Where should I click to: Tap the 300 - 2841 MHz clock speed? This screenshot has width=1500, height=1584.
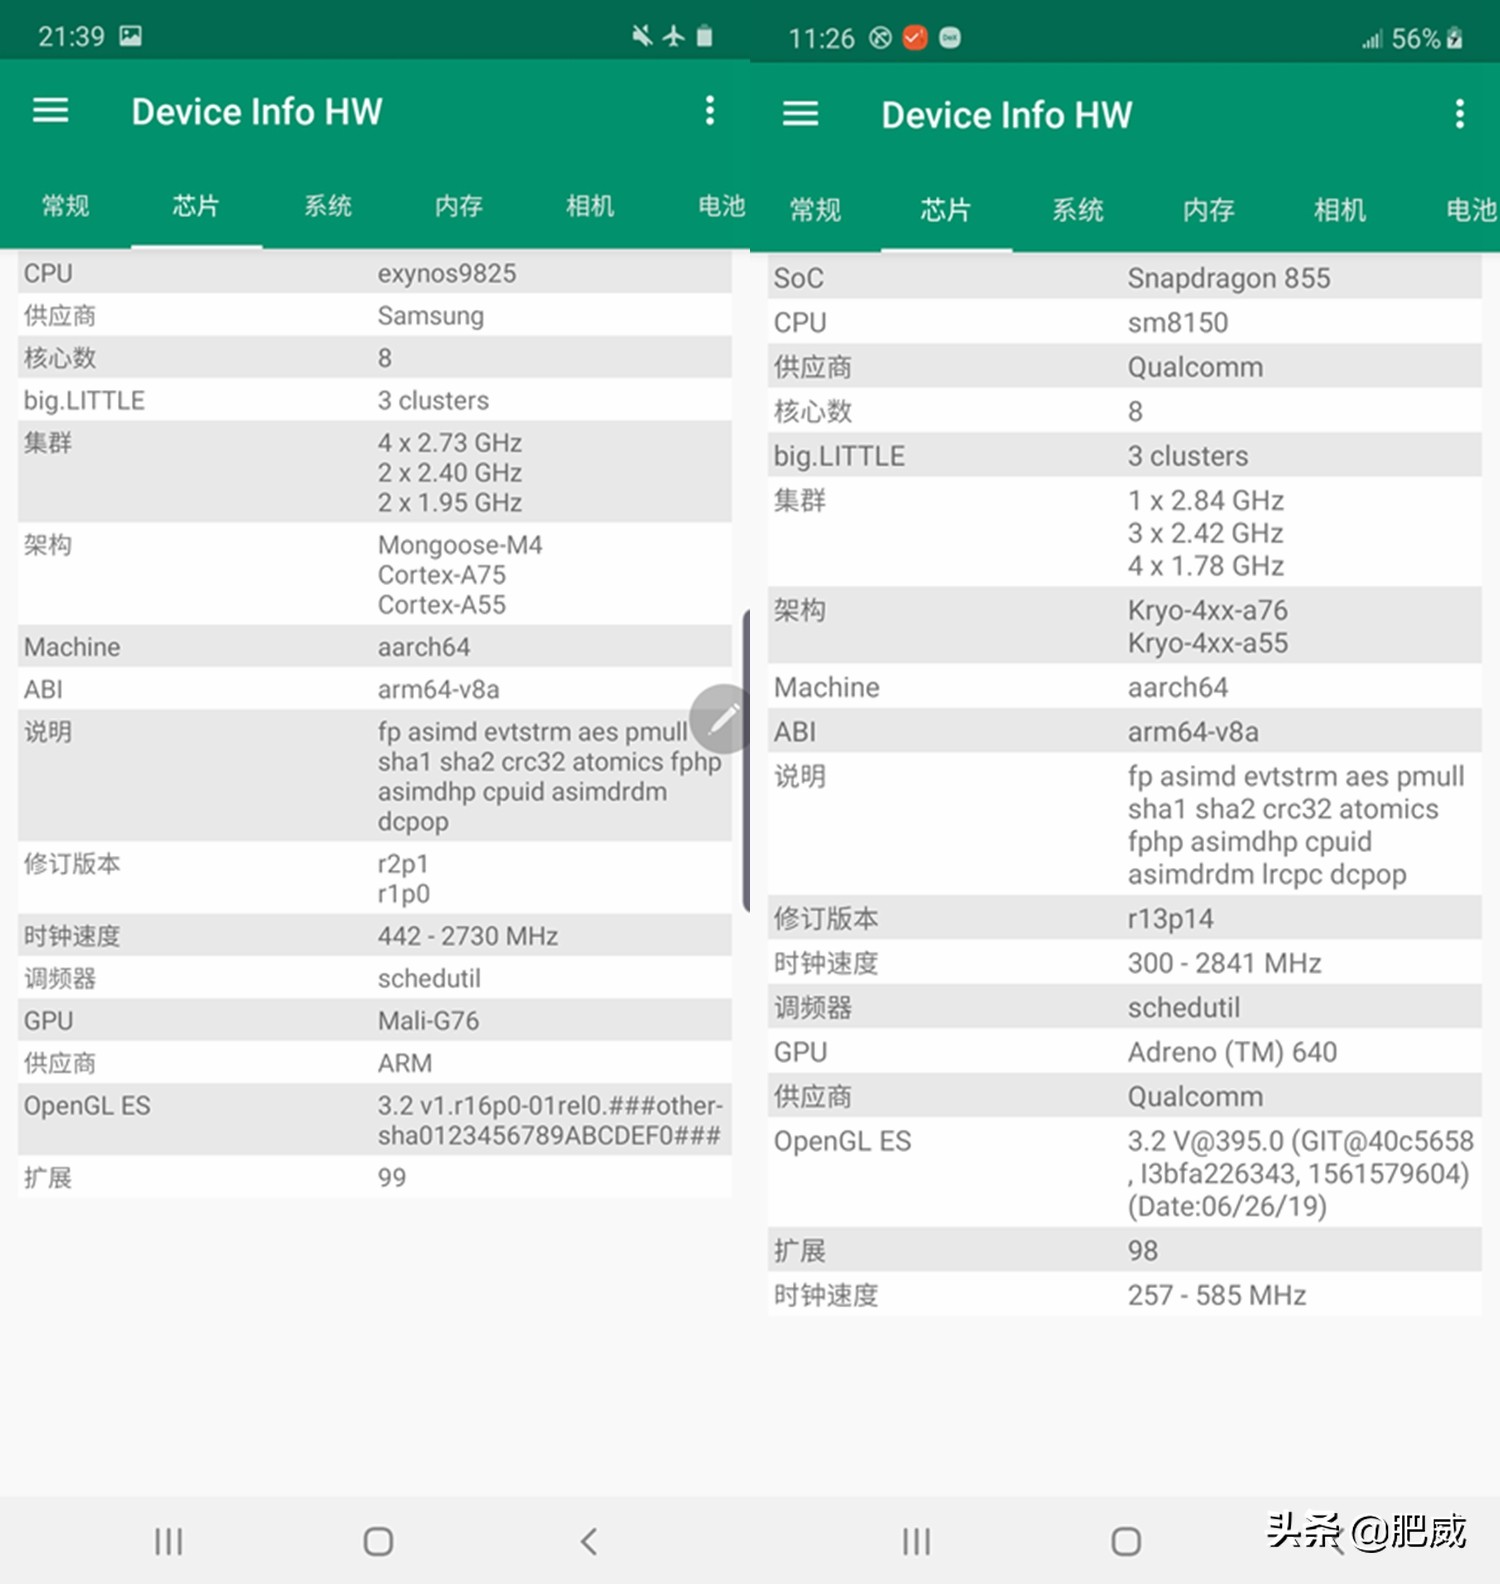point(1225,963)
